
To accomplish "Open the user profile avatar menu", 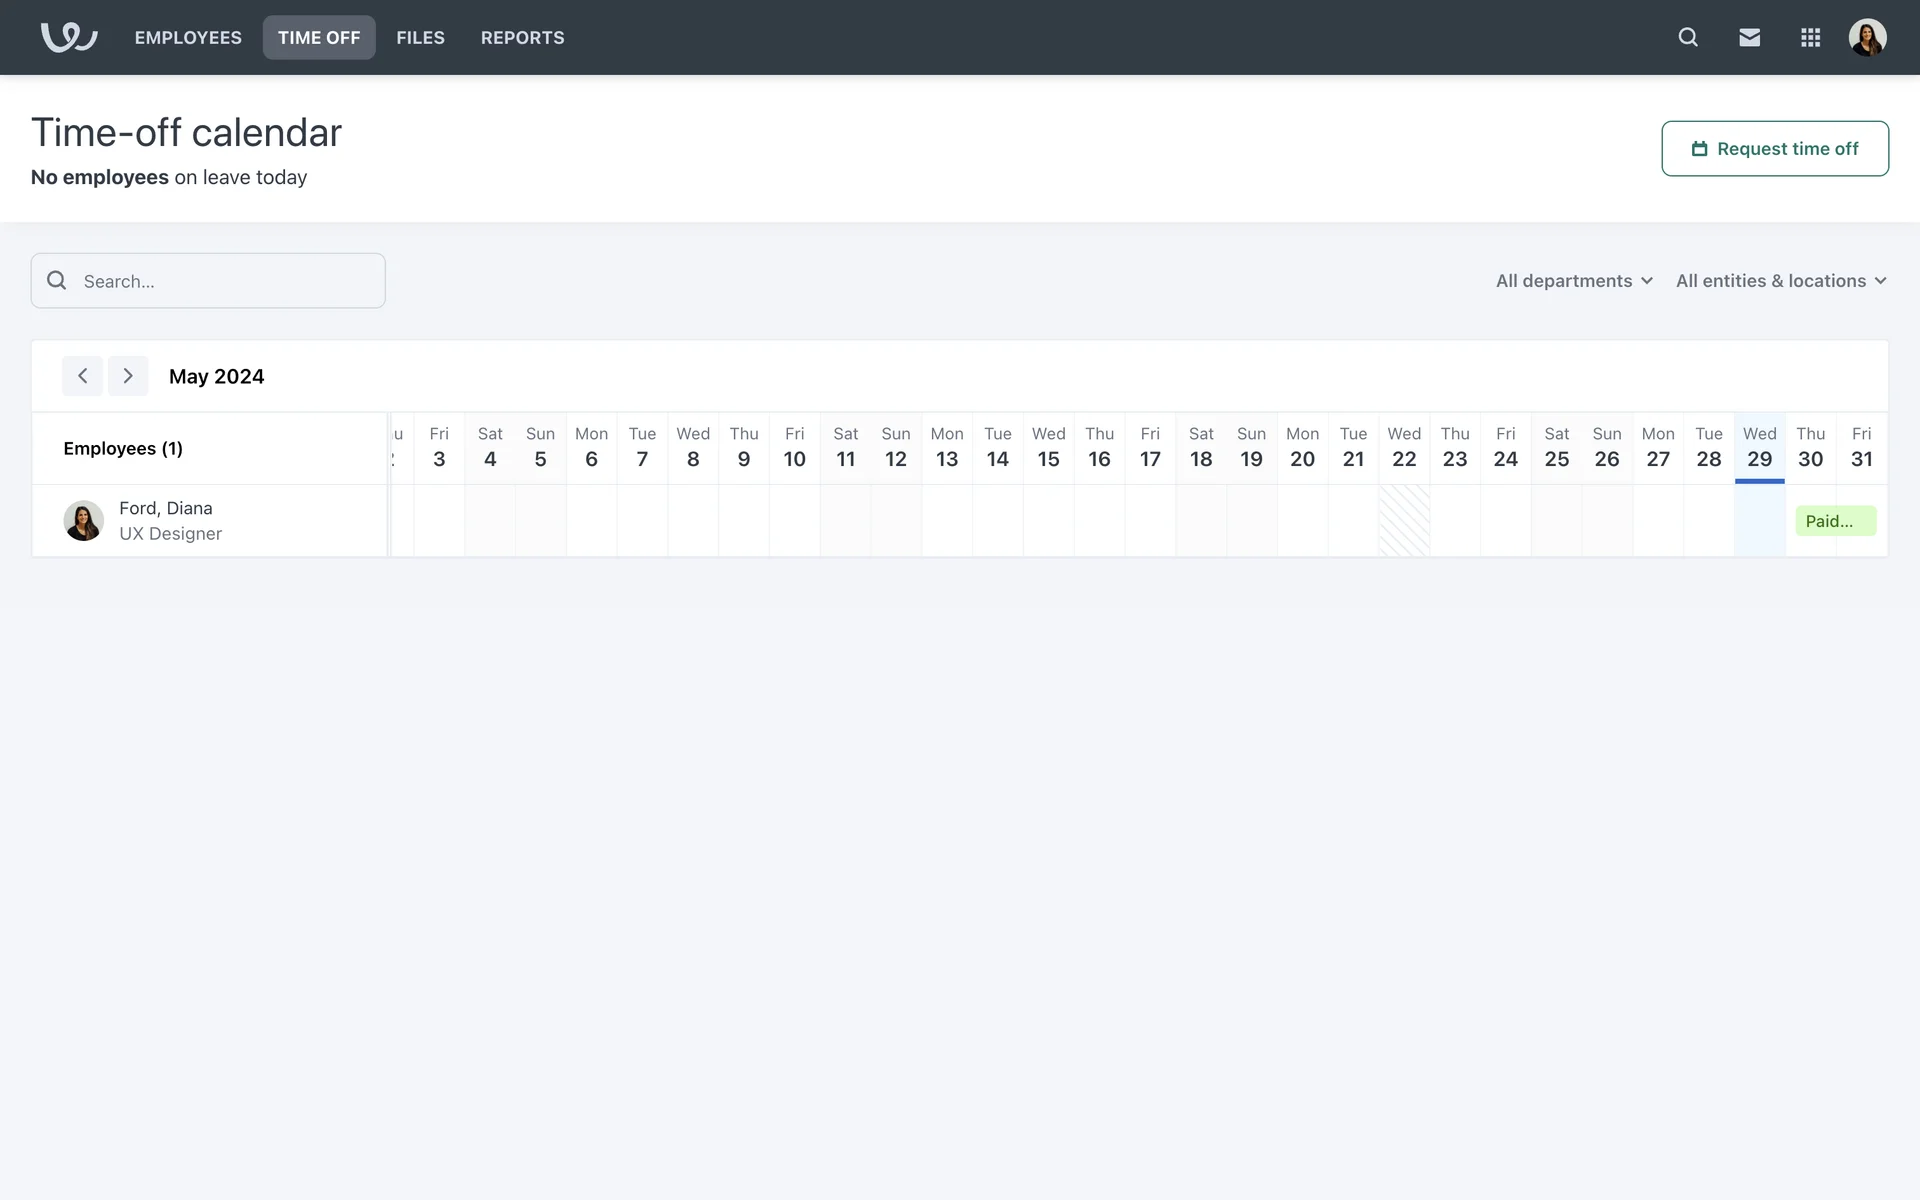I will (1866, 37).
